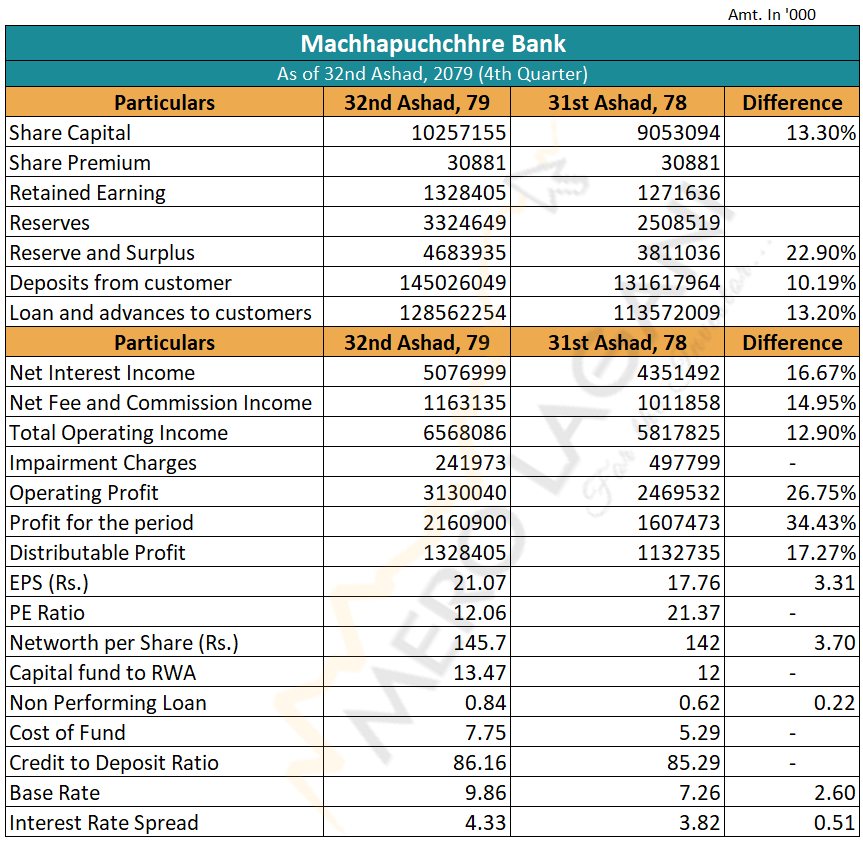863x841 pixels.
Task: Click Impairment Charges previous value 497799
Action: [684, 463]
